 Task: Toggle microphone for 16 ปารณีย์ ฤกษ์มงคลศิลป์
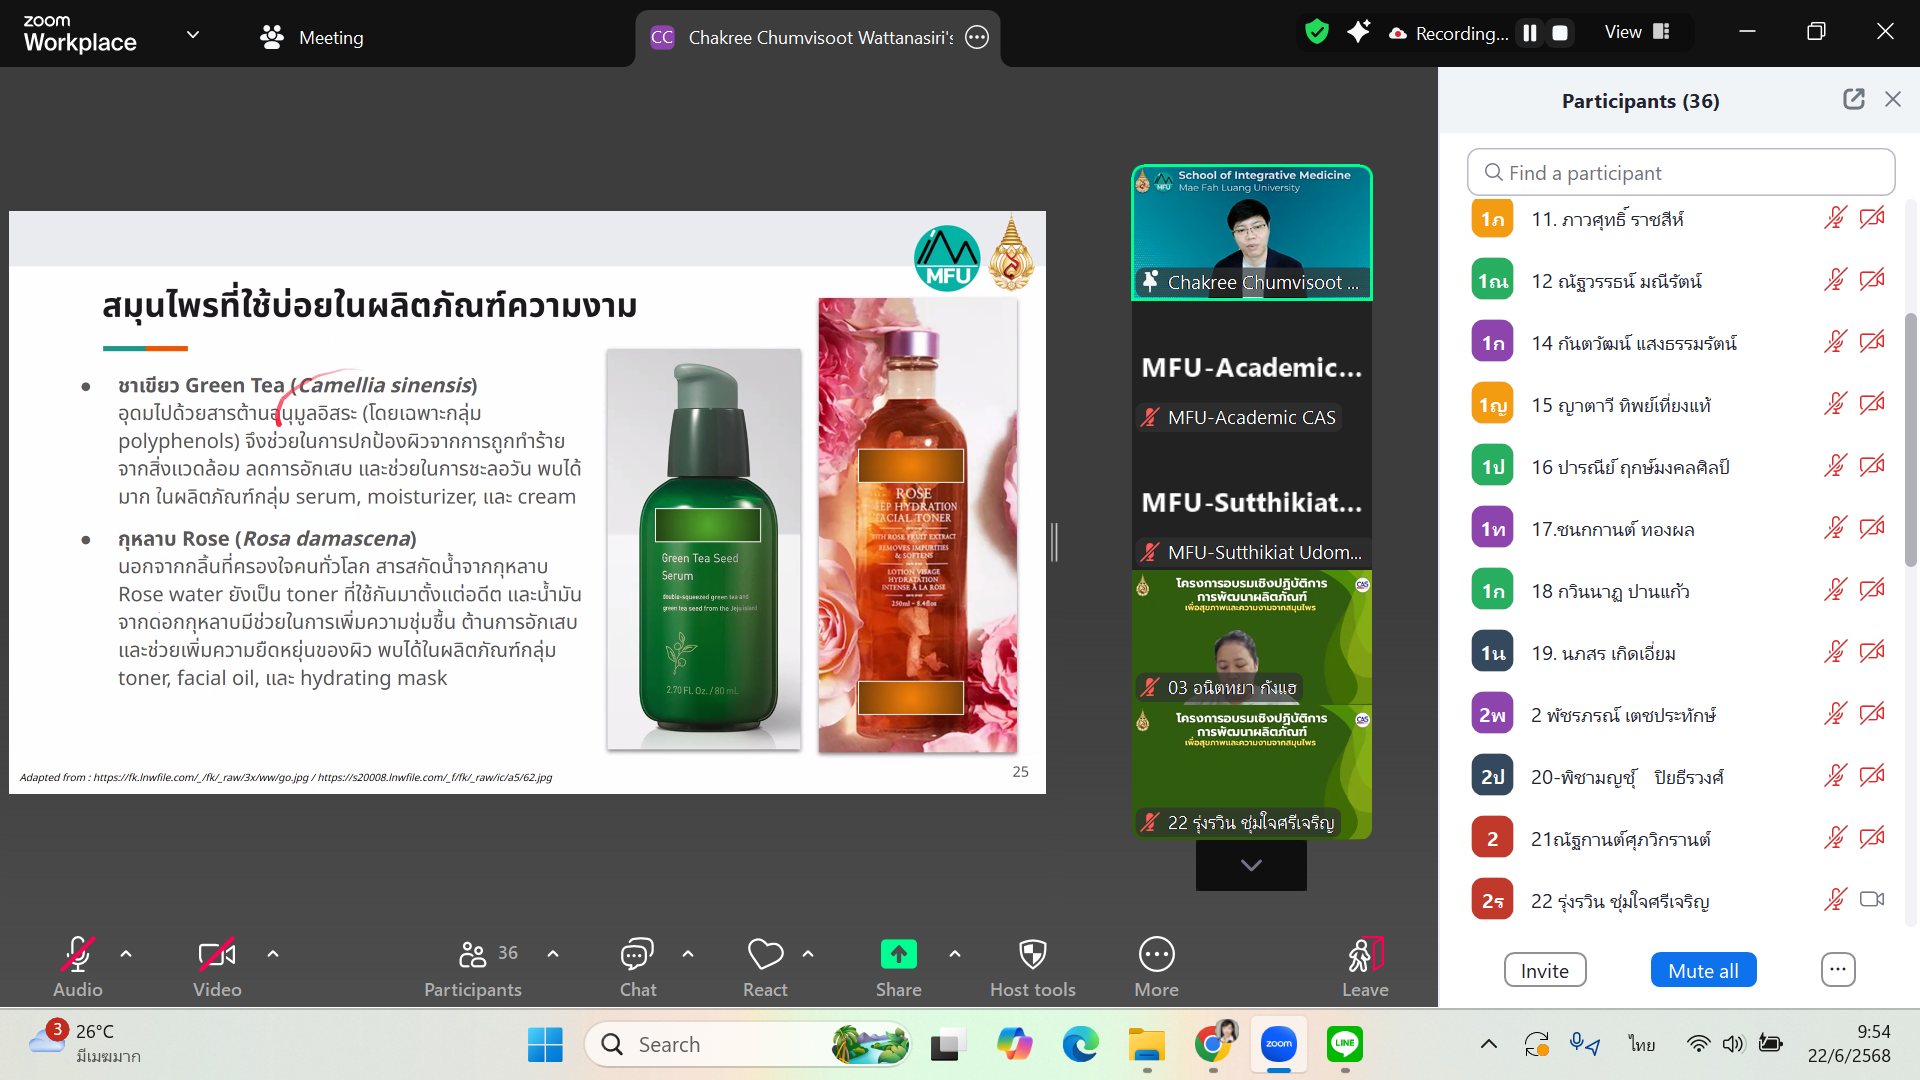1835,466
